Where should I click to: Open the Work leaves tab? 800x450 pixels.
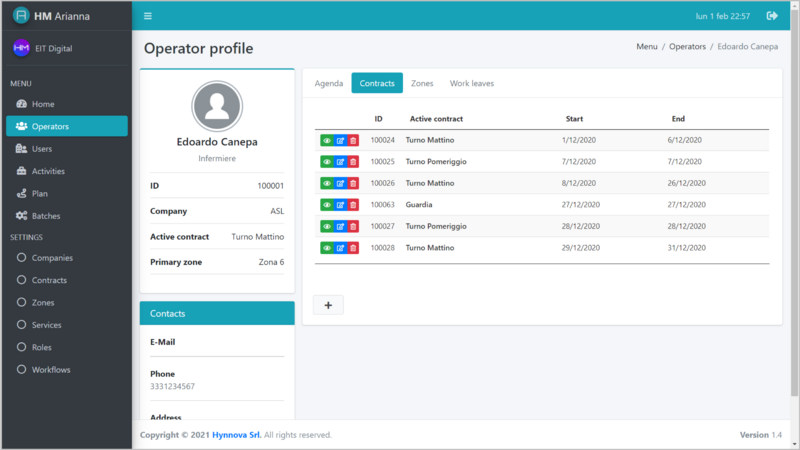471,83
